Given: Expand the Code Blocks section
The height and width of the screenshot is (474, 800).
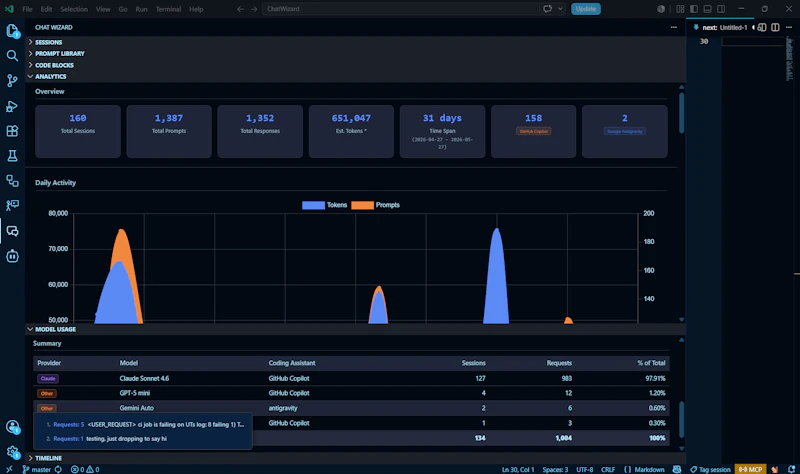Looking at the screenshot, I should tap(355, 65).
